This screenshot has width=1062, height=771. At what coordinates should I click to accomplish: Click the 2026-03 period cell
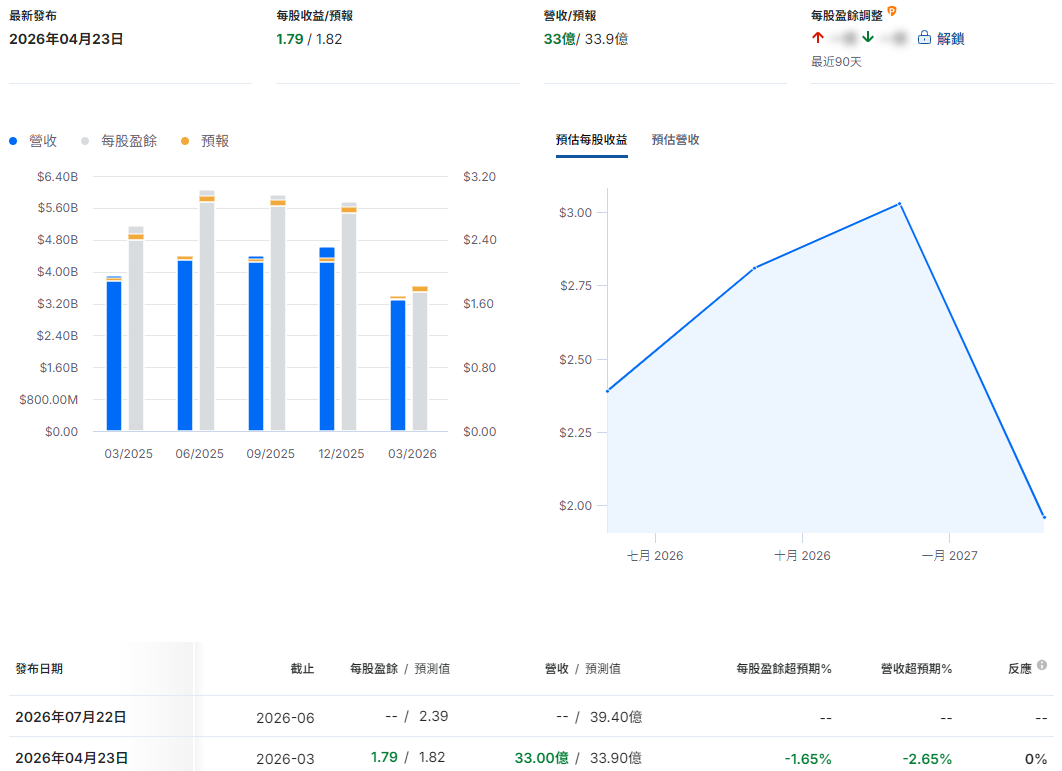(285, 759)
